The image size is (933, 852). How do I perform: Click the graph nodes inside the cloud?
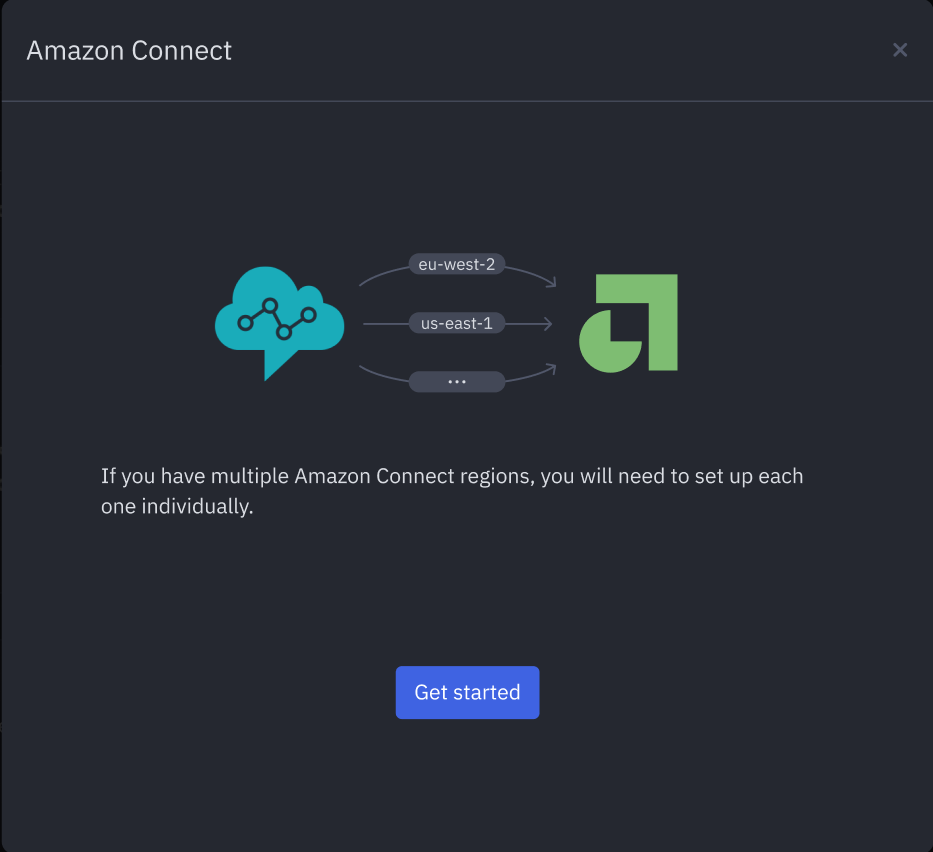click(277, 317)
